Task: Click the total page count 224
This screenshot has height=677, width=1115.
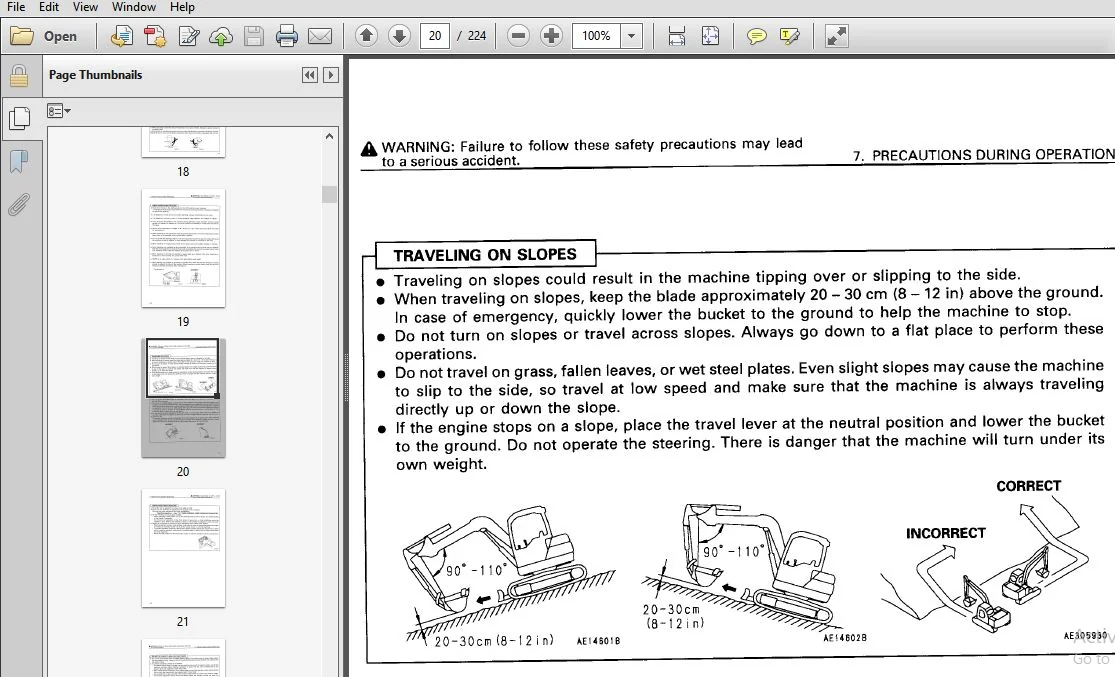Action: pos(477,36)
